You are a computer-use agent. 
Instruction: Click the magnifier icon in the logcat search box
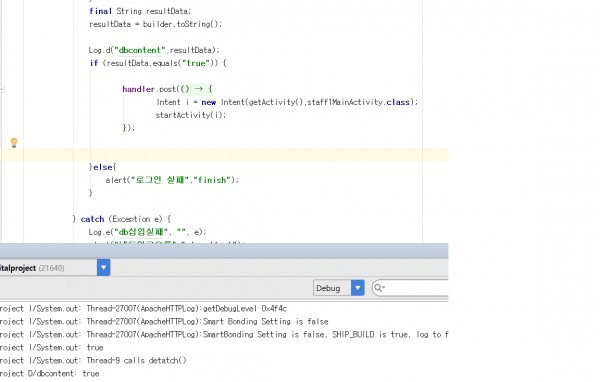click(379, 288)
